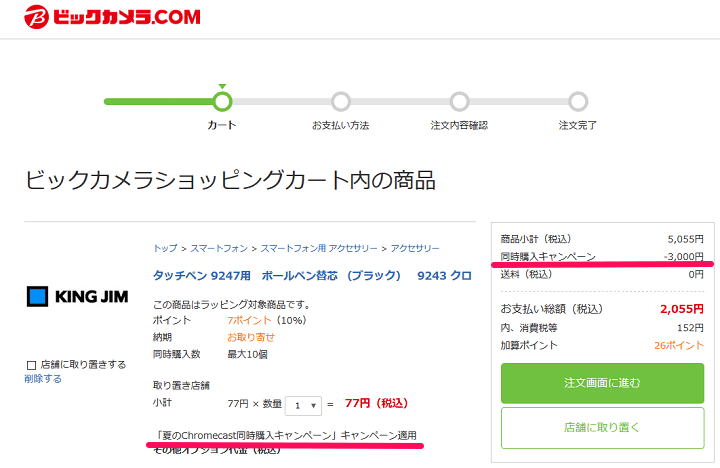Click the 店舗に取り置く button
Image resolution: width=720 pixels, height=468 pixels.
tap(602, 428)
